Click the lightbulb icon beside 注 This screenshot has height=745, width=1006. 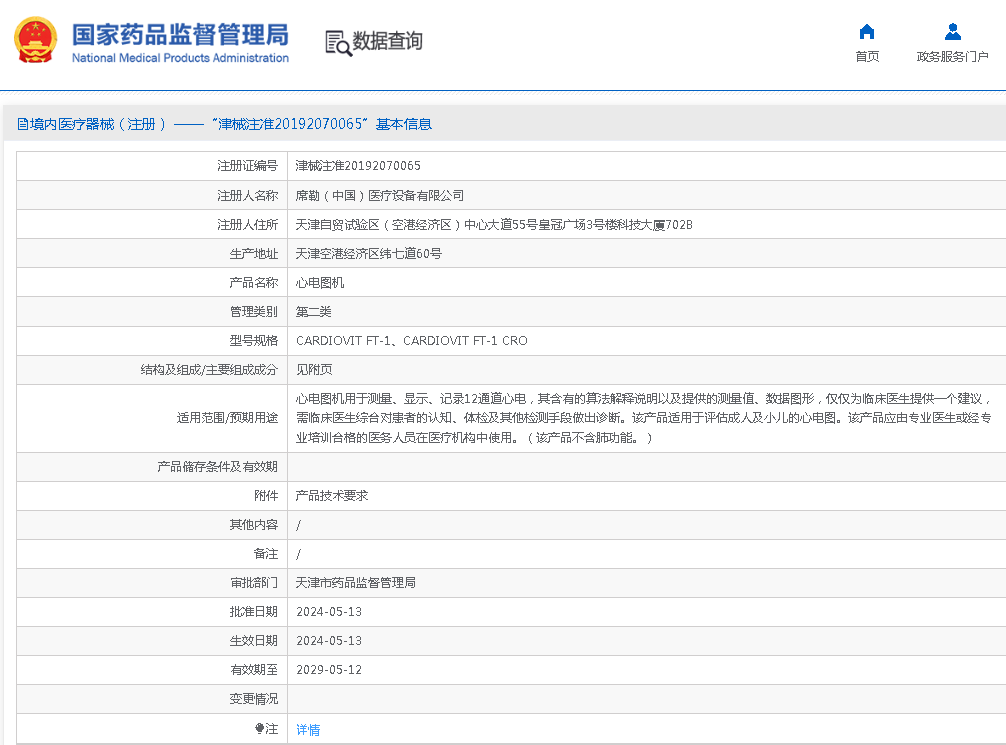tap(260, 729)
